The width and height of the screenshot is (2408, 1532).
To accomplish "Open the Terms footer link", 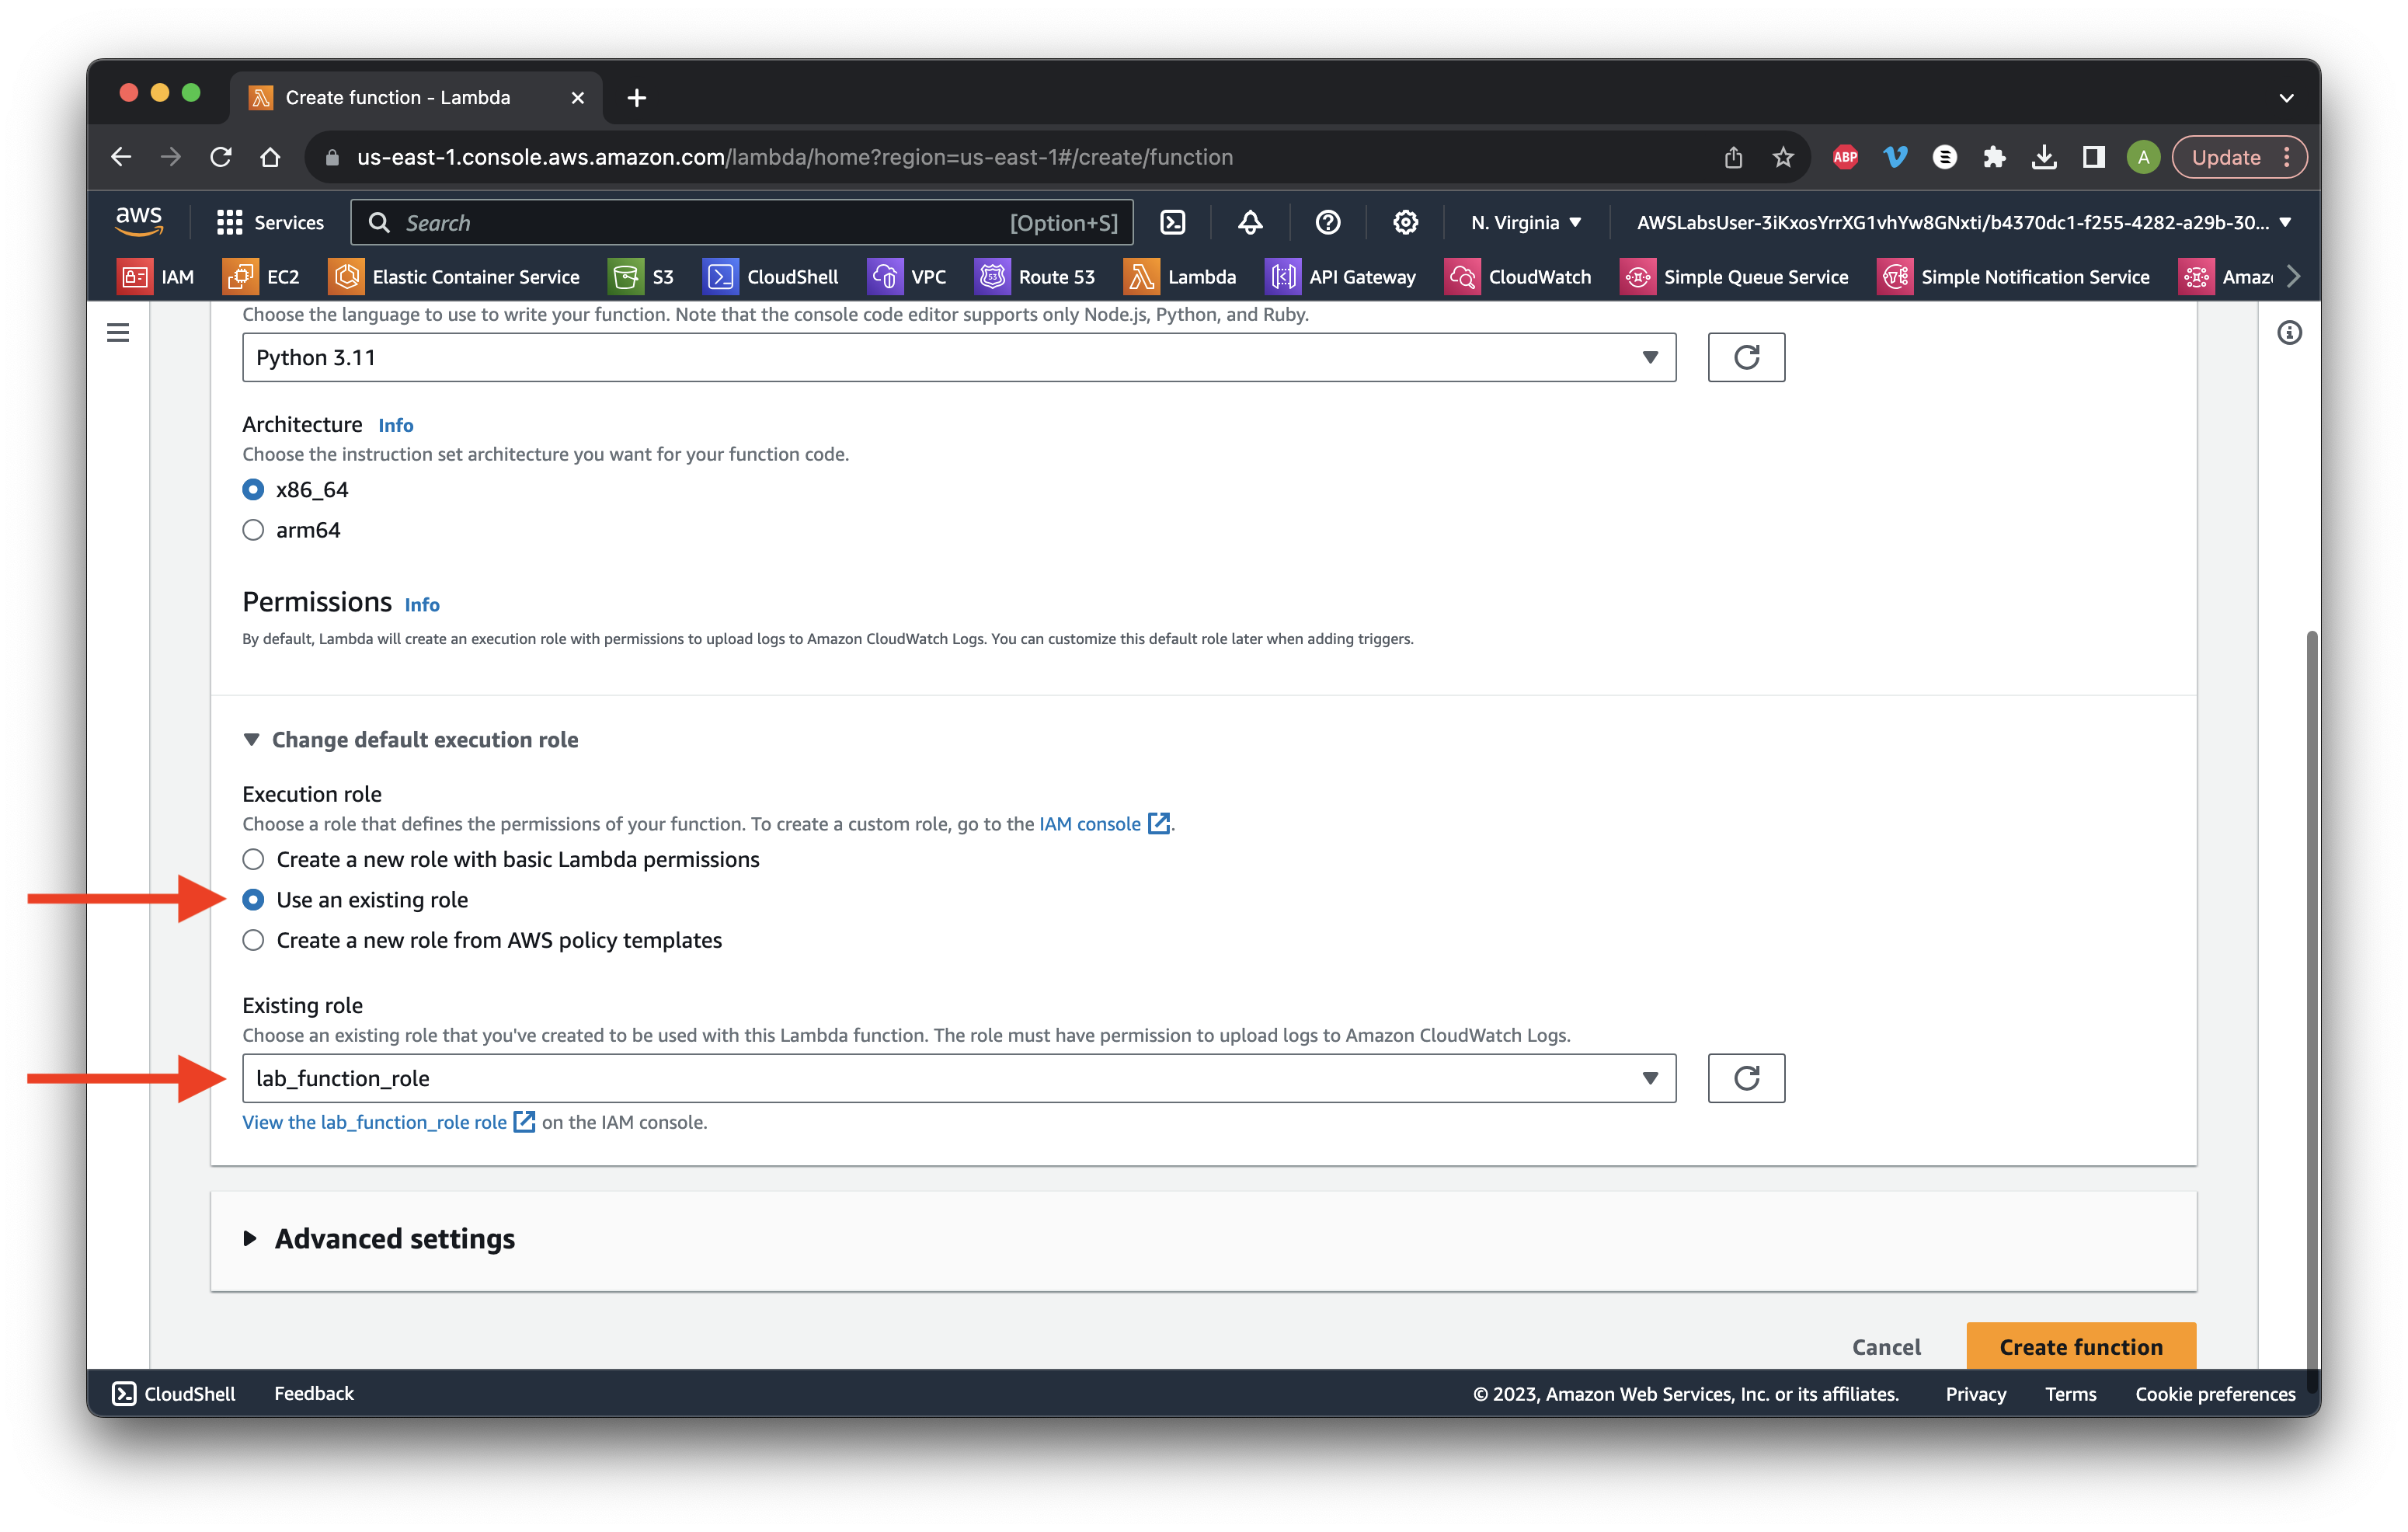I will click(2070, 1393).
